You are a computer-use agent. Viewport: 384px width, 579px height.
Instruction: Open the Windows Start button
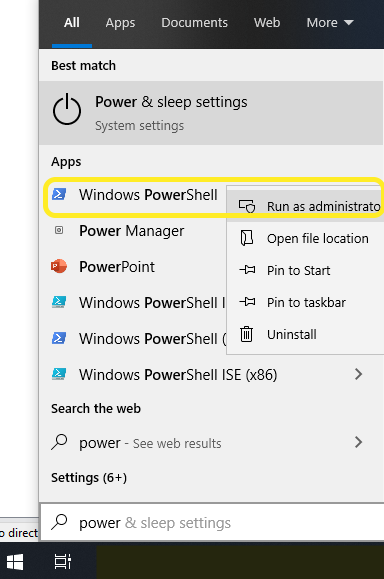[x=15, y=562]
